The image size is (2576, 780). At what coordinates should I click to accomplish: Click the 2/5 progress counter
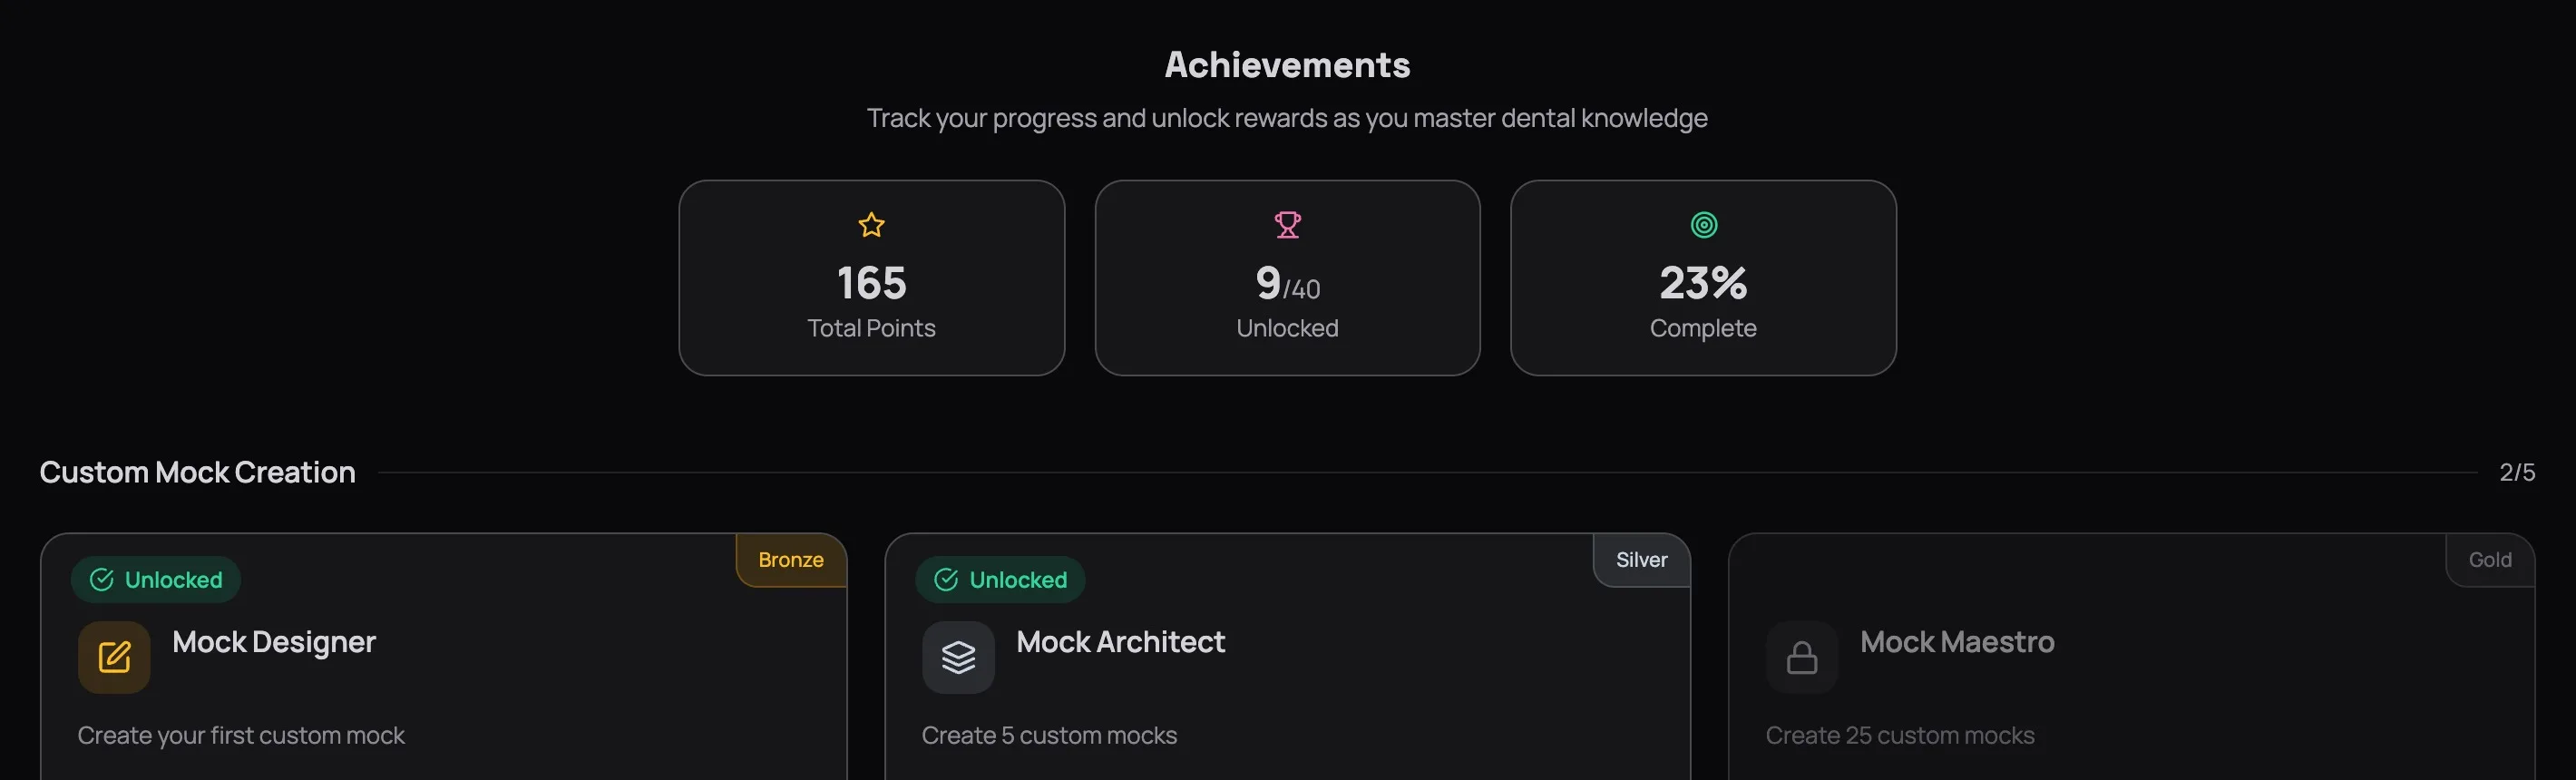[x=2517, y=471]
